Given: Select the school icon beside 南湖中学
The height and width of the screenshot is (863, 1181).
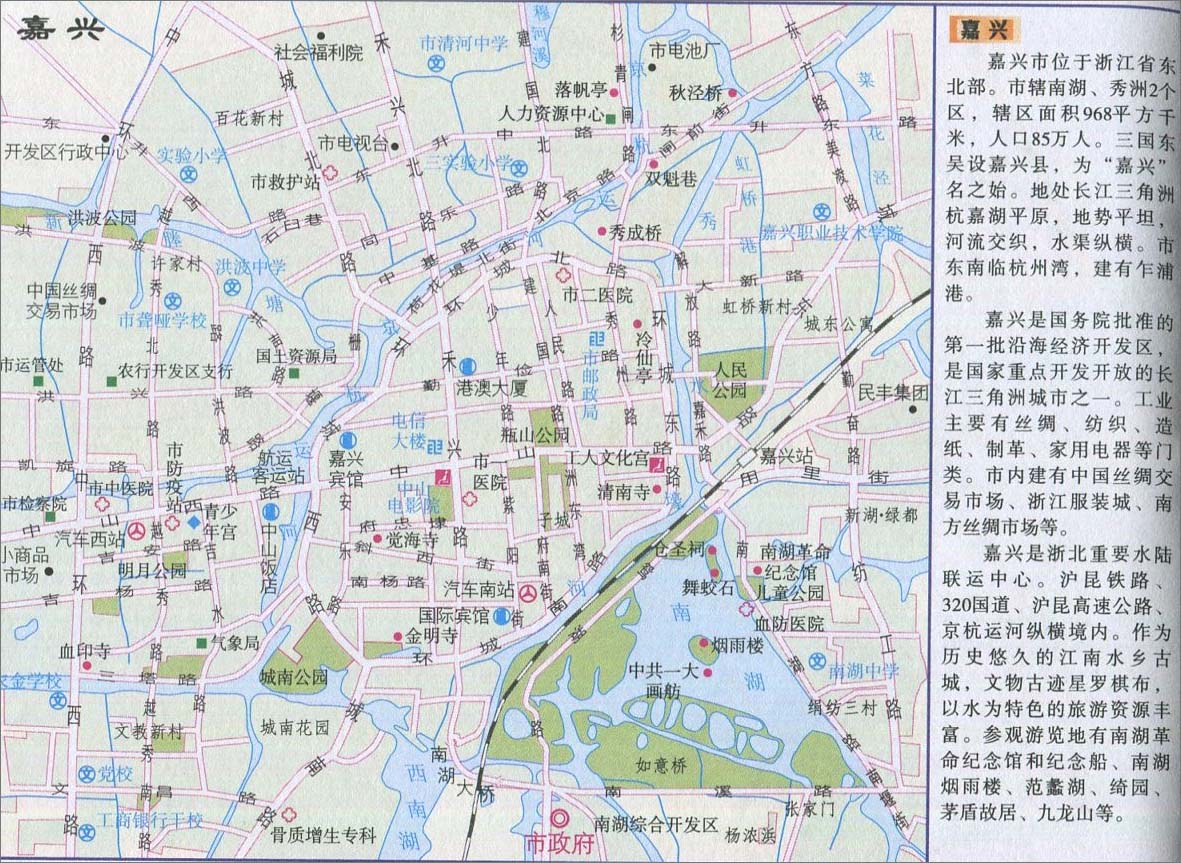Looking at the screenshot, I should [x=818, y=661].
